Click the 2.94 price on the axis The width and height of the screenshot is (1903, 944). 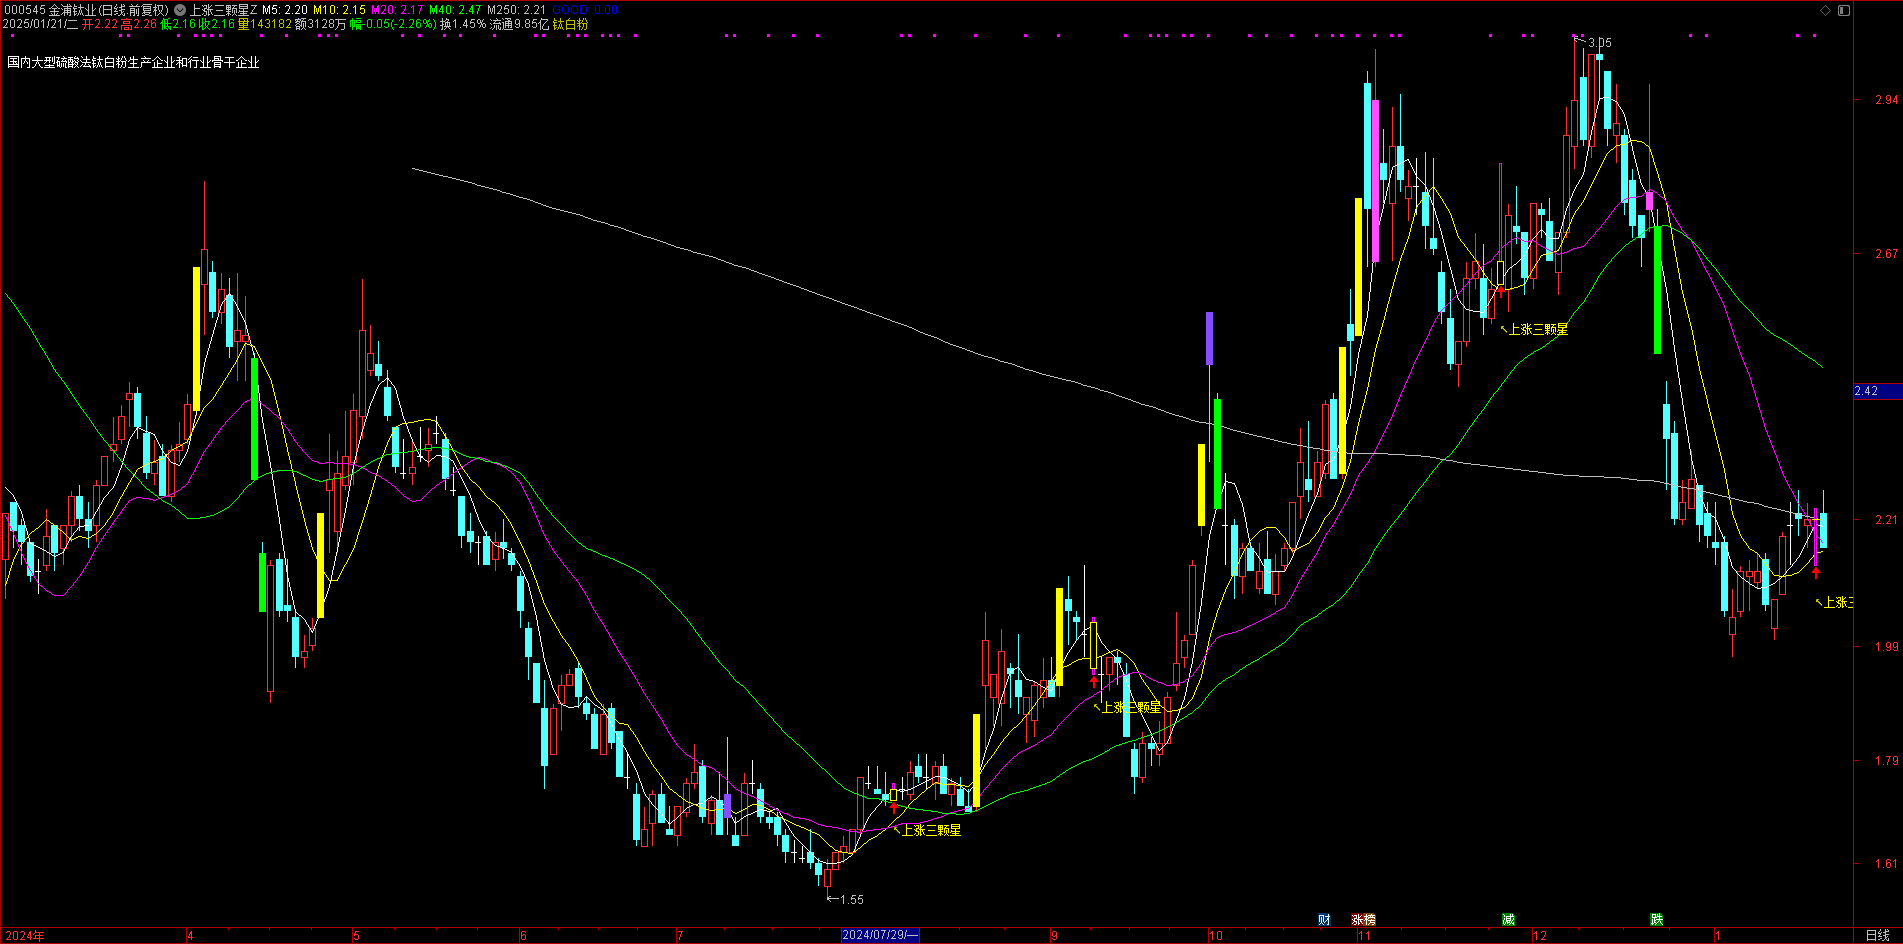coord(1886,100)
